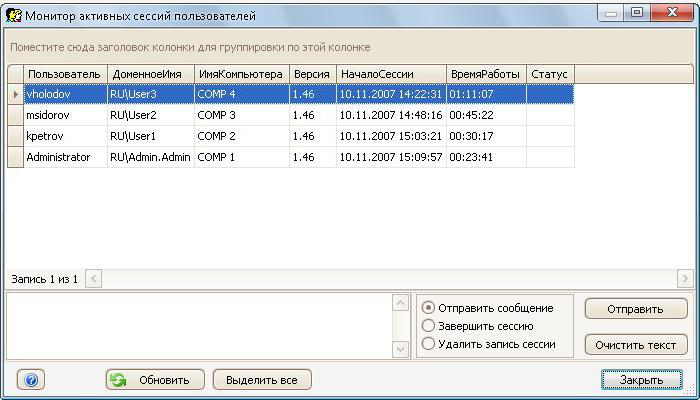Sort by the ИмяКомпьютера column header

pos(242,75)
